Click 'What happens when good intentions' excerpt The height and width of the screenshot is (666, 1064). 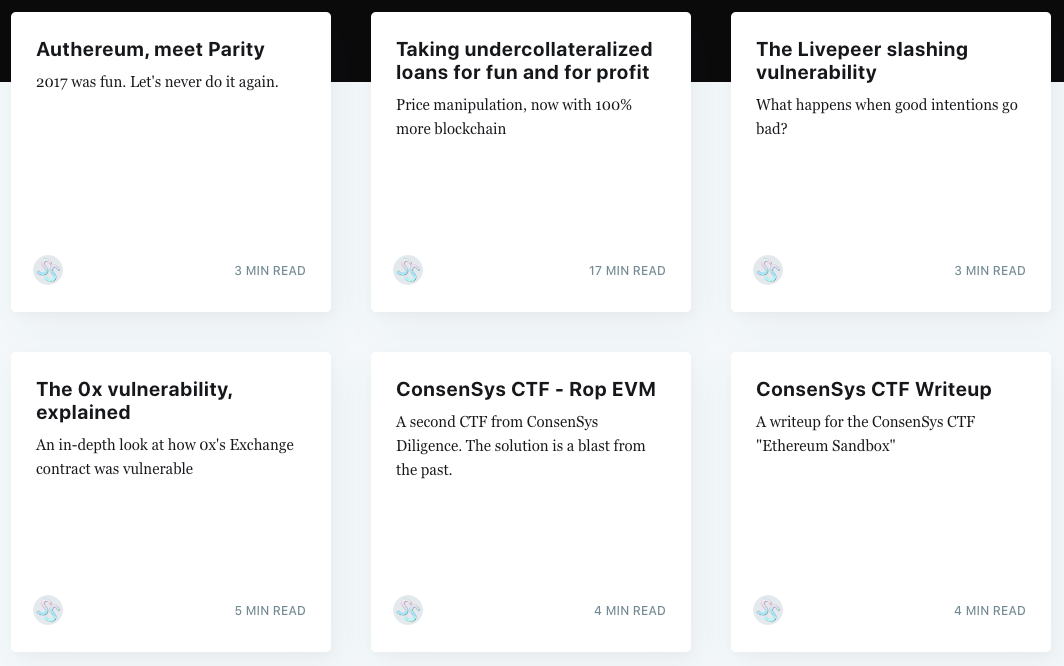click(x=887, y=117)
